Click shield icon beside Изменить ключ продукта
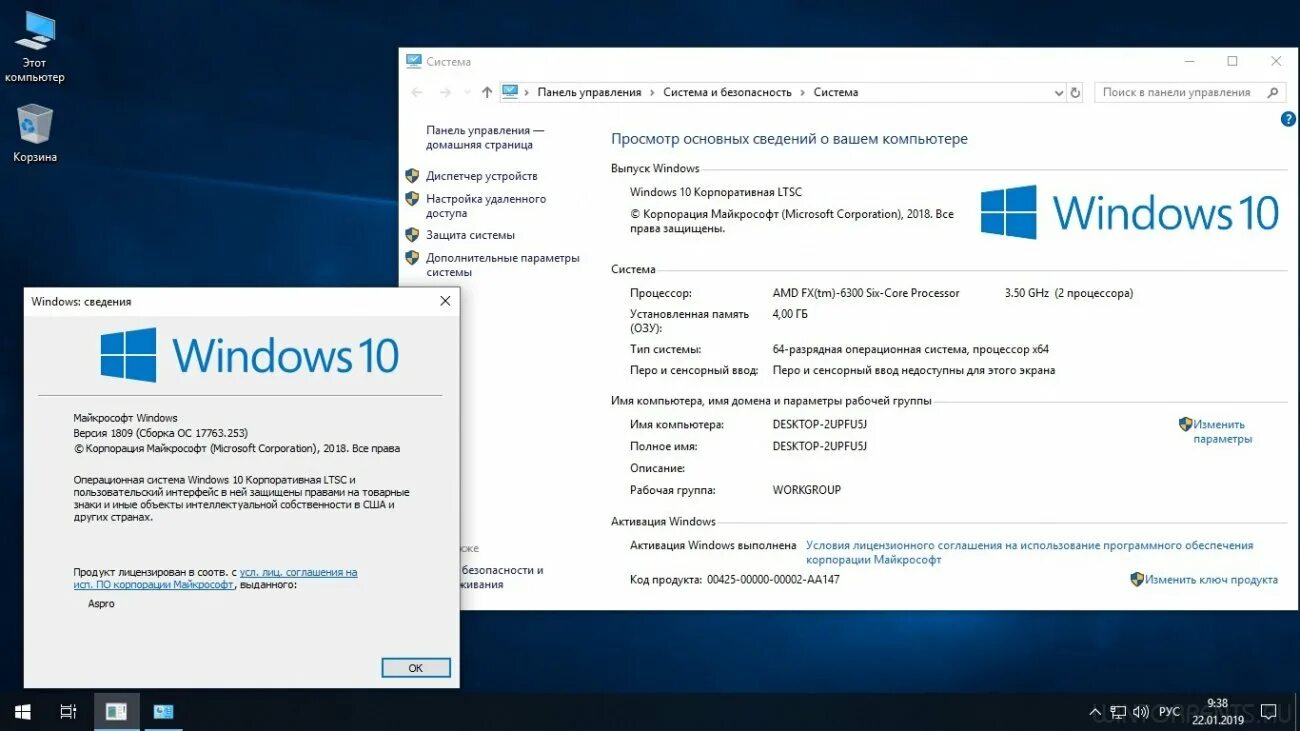Viewport: 1300px width, 731px height. [x=1137, y=579]
